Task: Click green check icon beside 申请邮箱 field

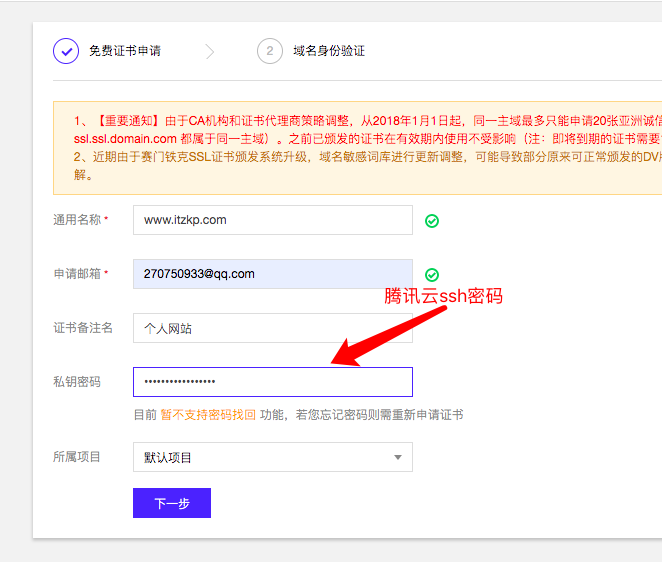Action: pos(432,274)
